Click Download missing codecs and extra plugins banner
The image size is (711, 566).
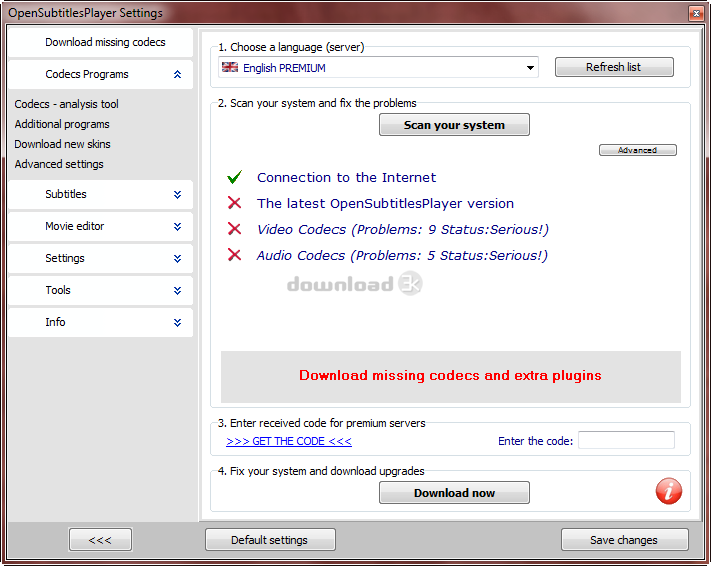(x=451, y=376)
